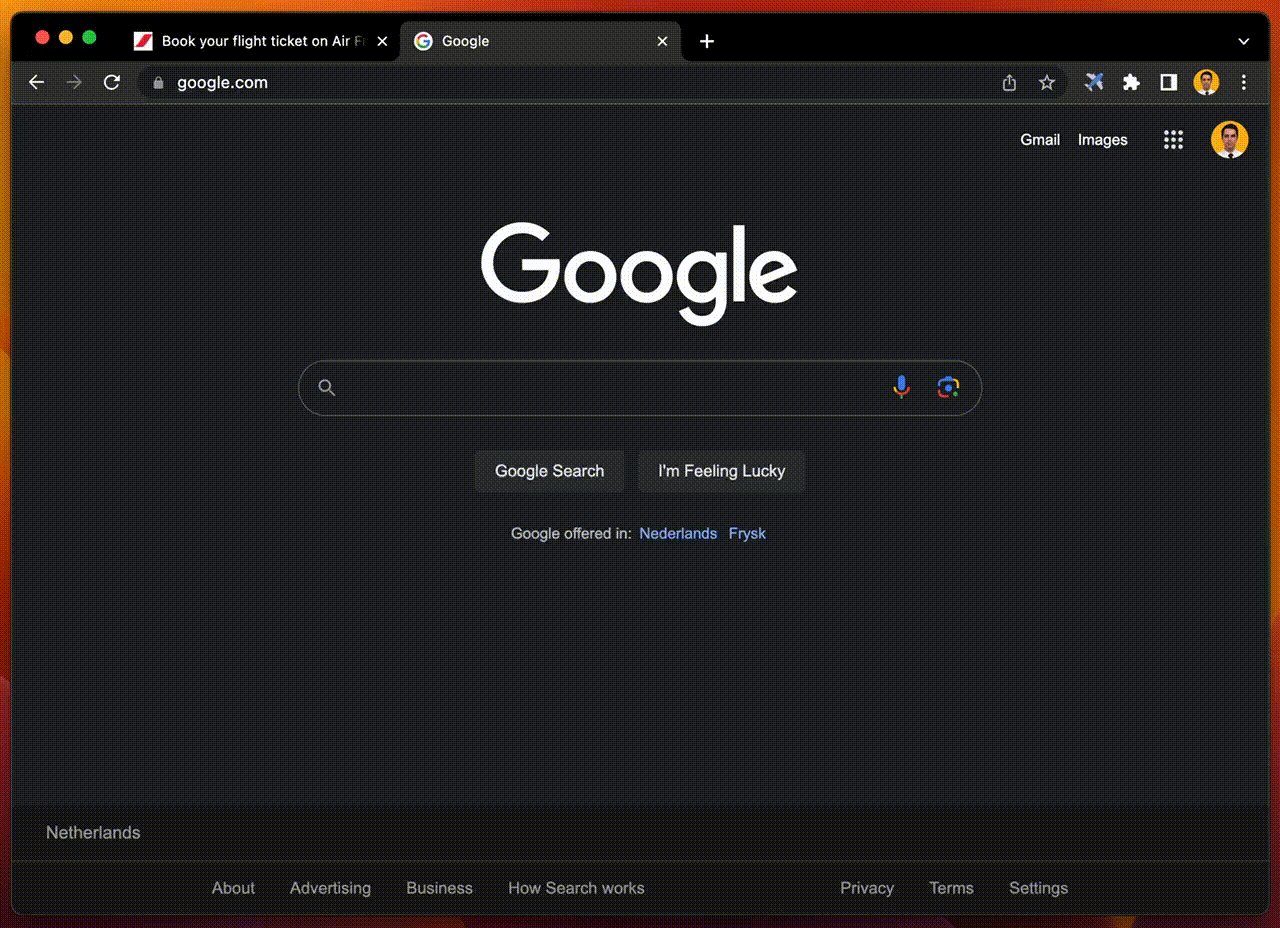1280x928 pixels.
Task: Click the magnifier icon in search box
Action: point(326,387)
